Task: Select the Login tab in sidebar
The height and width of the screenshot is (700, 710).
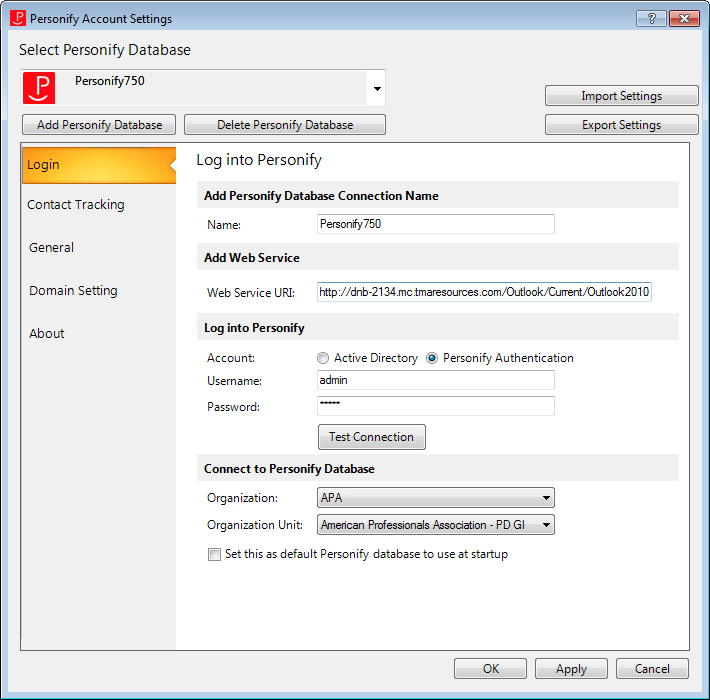Action: pos(99,165)
